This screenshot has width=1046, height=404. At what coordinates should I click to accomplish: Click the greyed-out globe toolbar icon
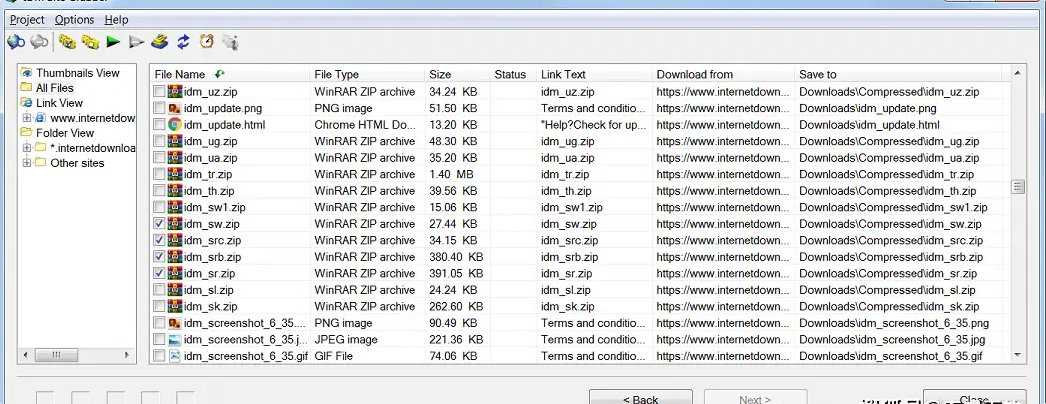[40, 42]
